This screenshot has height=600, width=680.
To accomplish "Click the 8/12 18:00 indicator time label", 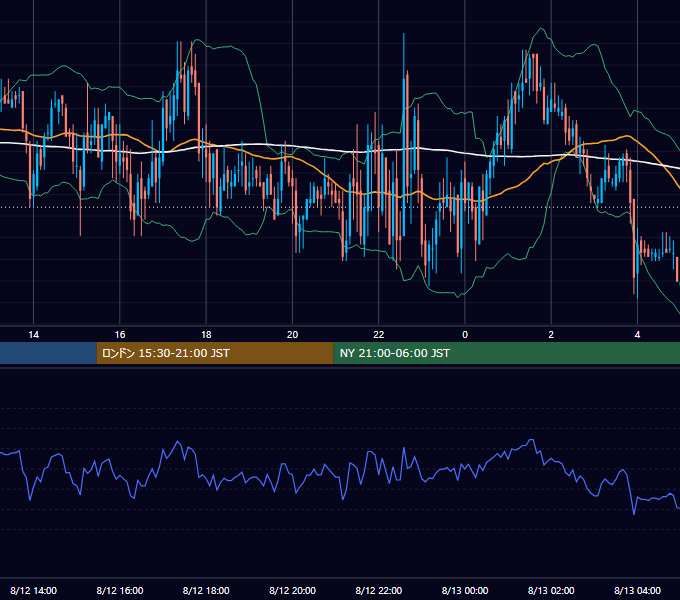I will pos(206,590).
